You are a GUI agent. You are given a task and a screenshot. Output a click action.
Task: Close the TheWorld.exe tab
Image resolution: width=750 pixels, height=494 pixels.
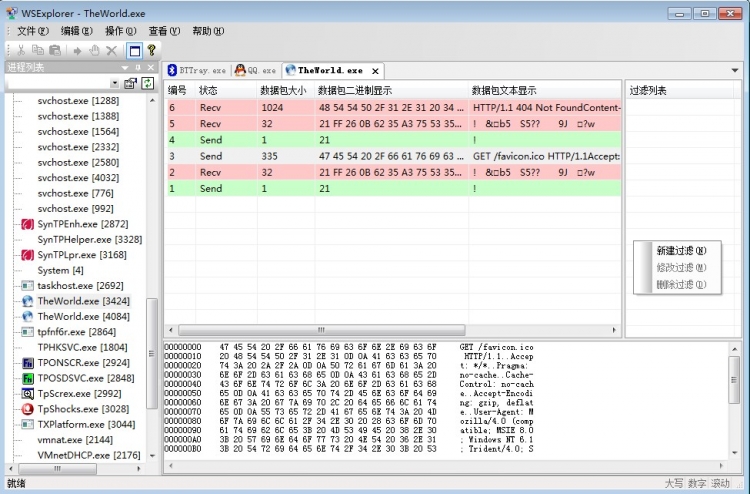point(375,71)
